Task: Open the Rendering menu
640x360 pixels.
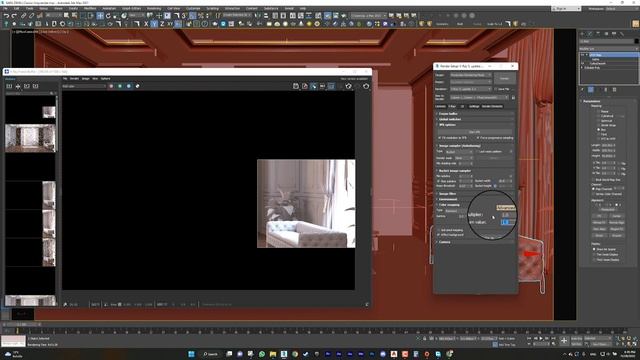Action: 154,8
